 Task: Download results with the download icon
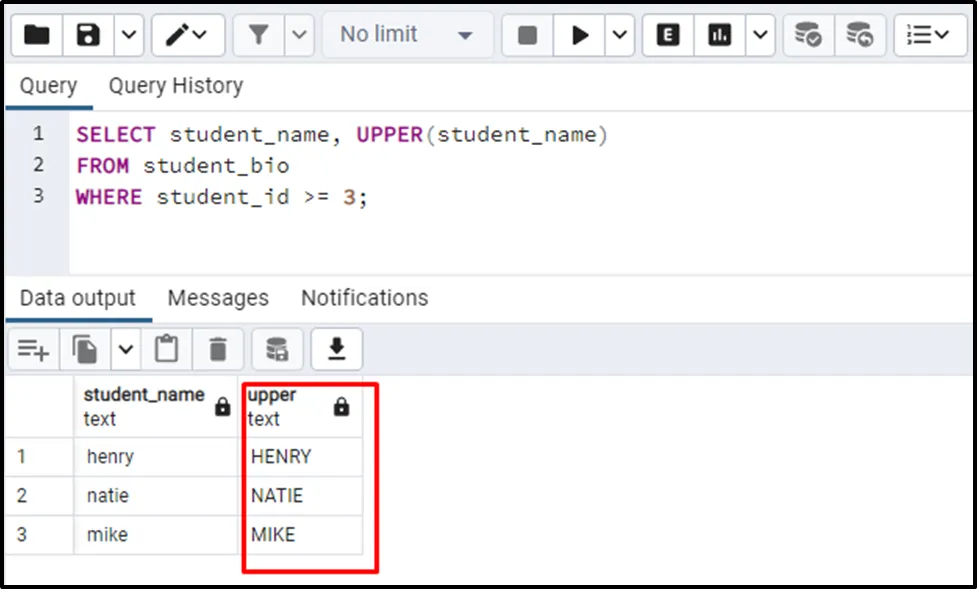tap(337, 349)
